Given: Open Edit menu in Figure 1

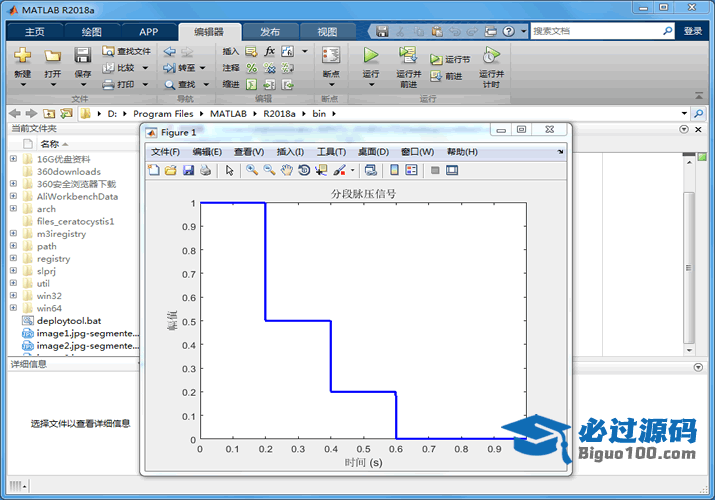Looking at the screenshot, I should click(x=207, y=152).
